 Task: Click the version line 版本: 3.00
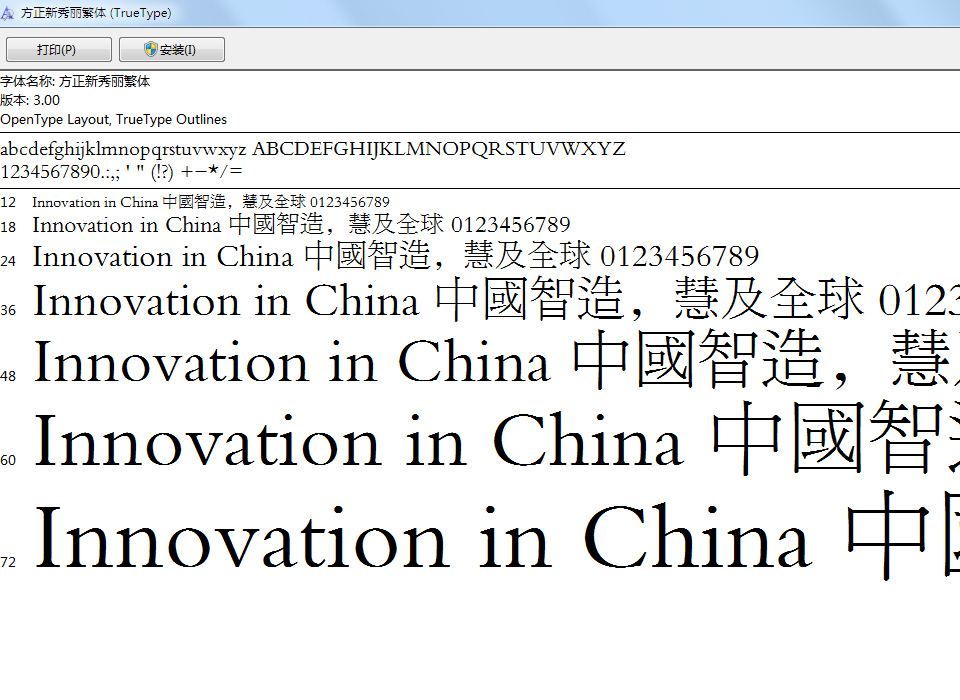coord(30,100)
